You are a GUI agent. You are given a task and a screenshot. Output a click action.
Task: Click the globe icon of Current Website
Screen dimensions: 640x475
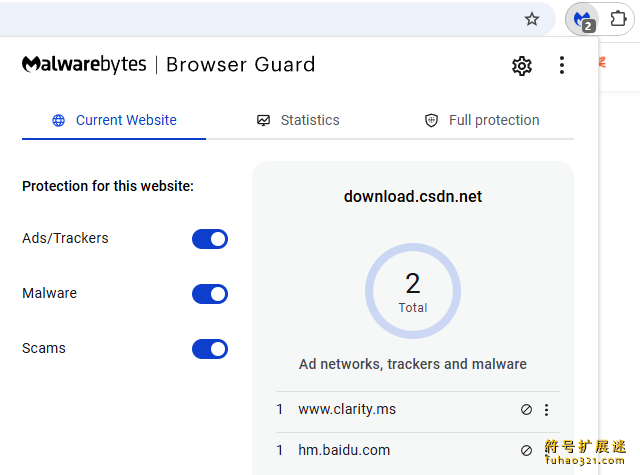58,120
